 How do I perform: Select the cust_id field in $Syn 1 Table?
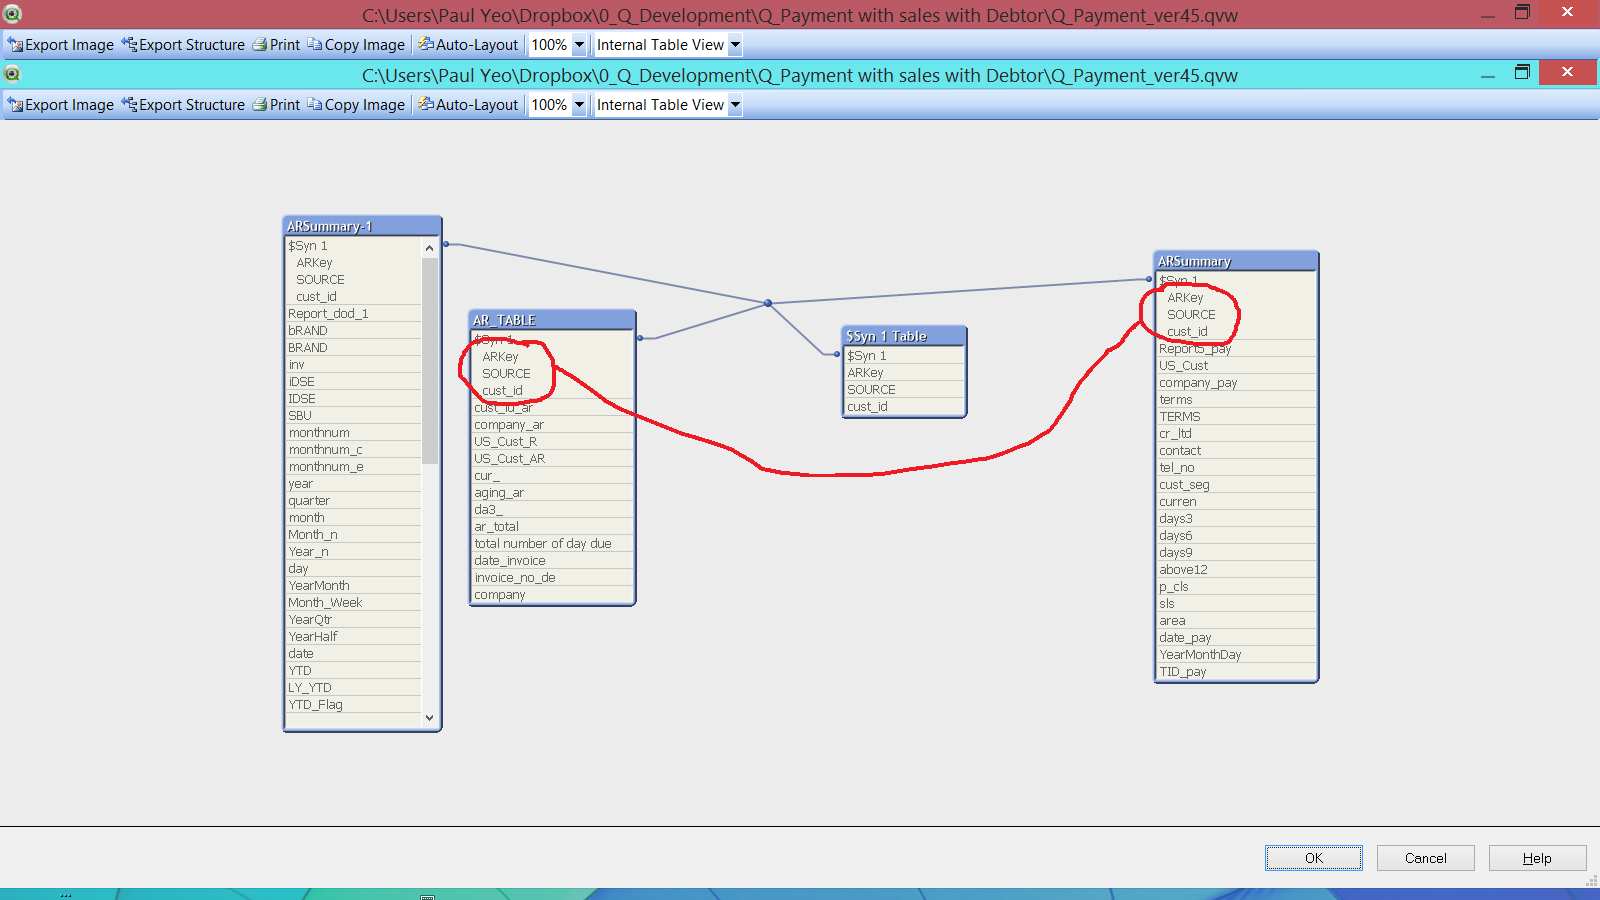(904, 406)
